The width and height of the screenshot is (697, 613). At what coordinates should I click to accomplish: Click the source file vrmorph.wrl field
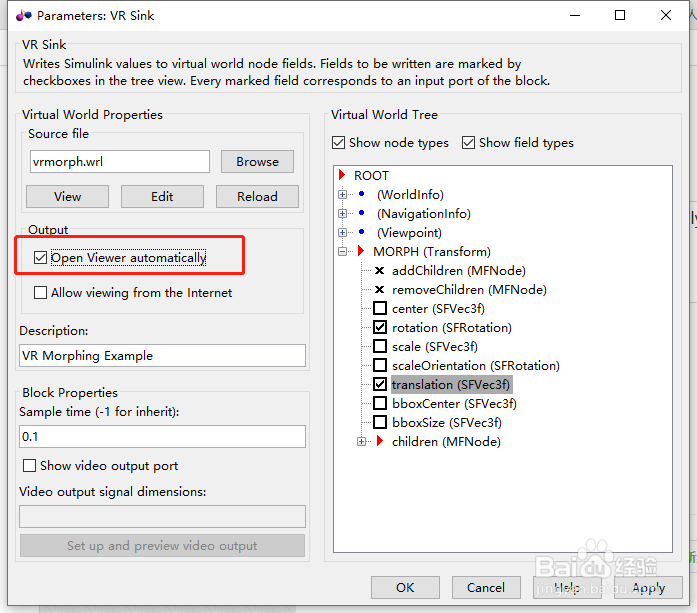(x=120, y=161)
